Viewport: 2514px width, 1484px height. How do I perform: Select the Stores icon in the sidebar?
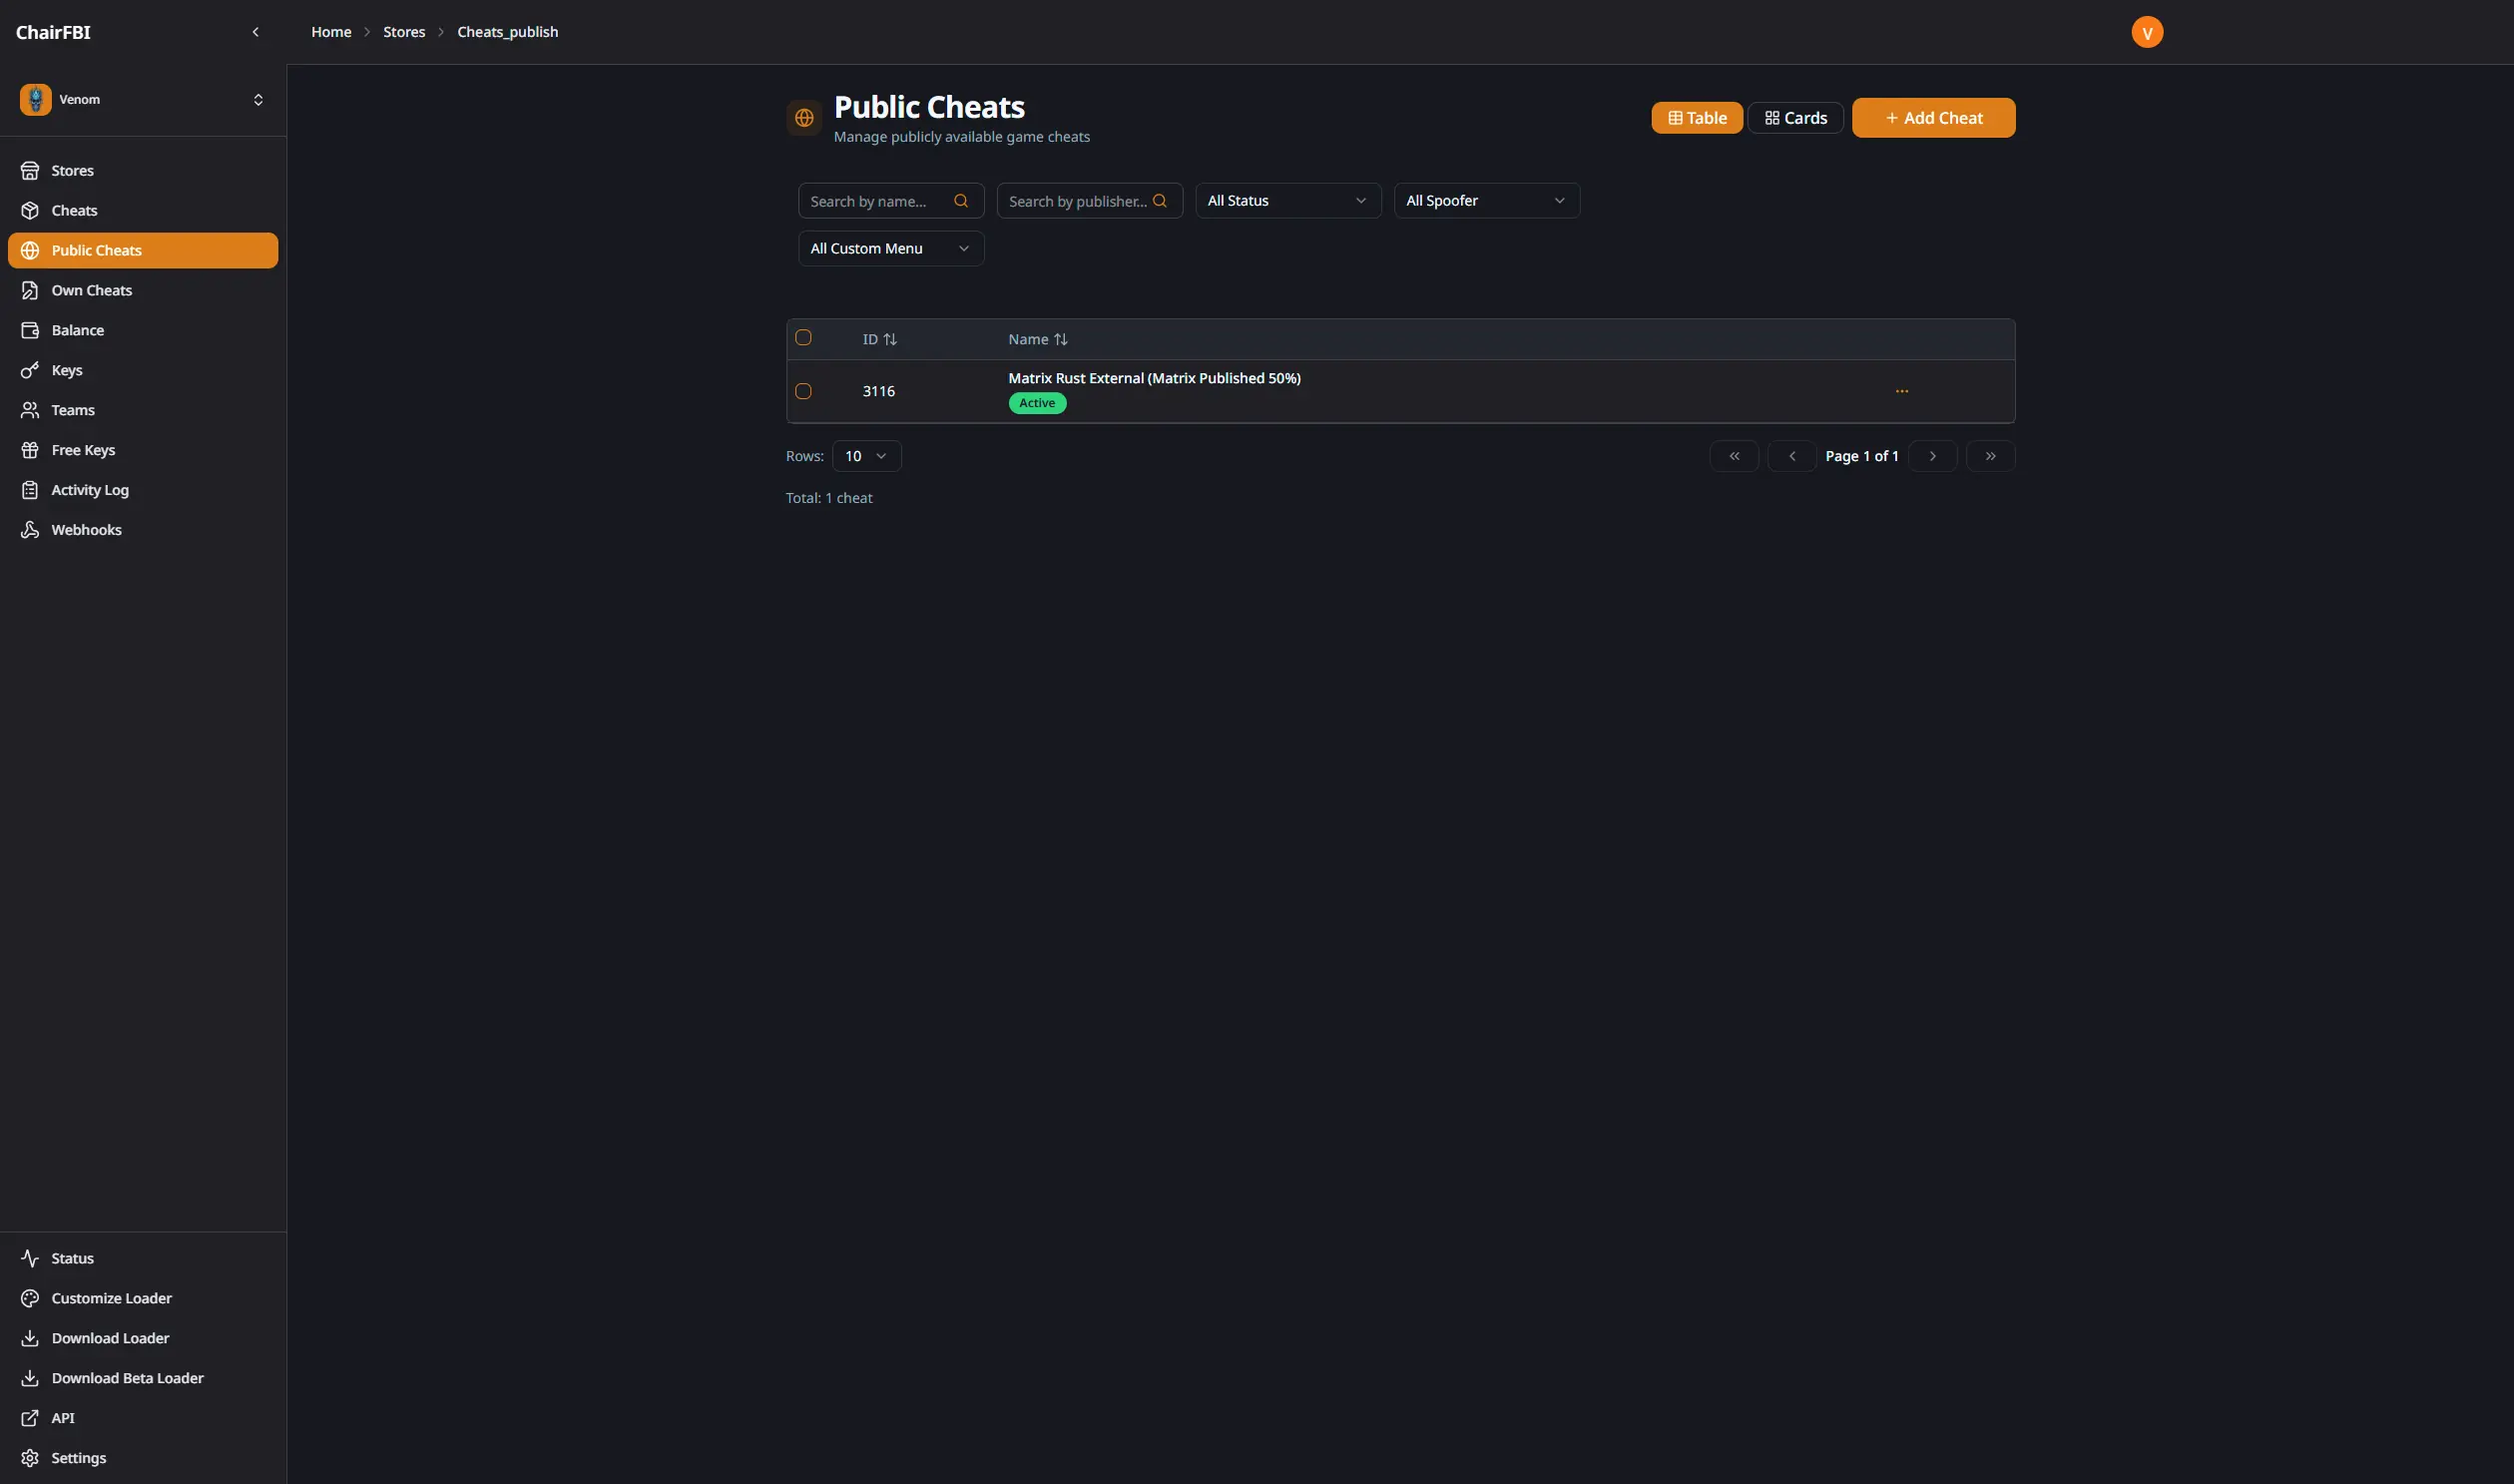[31, 170]
